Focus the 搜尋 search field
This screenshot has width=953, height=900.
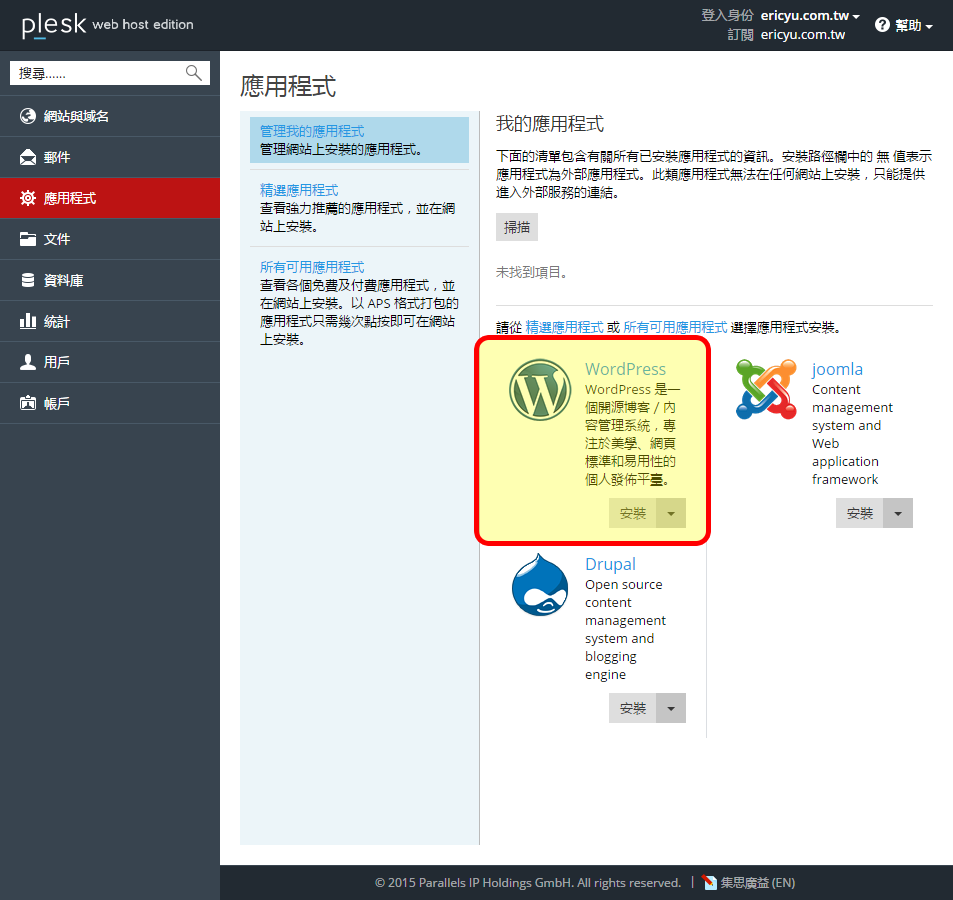click(110, 73)
